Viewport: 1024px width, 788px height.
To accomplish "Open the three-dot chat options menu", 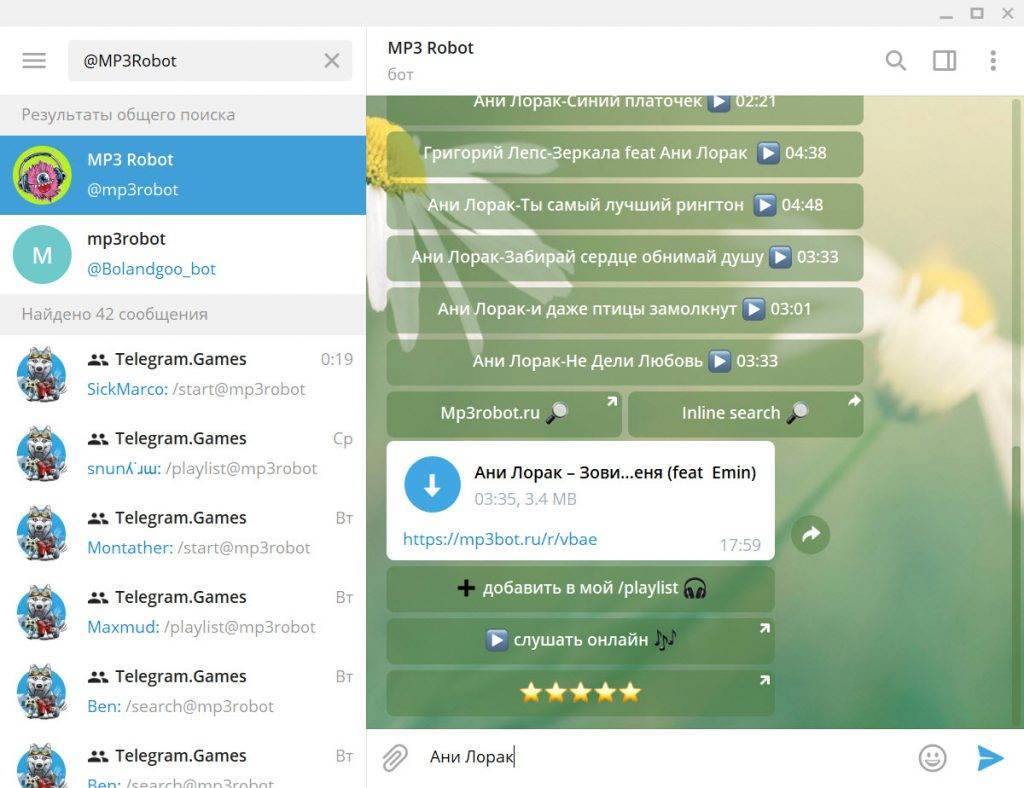I will [993, 61].
